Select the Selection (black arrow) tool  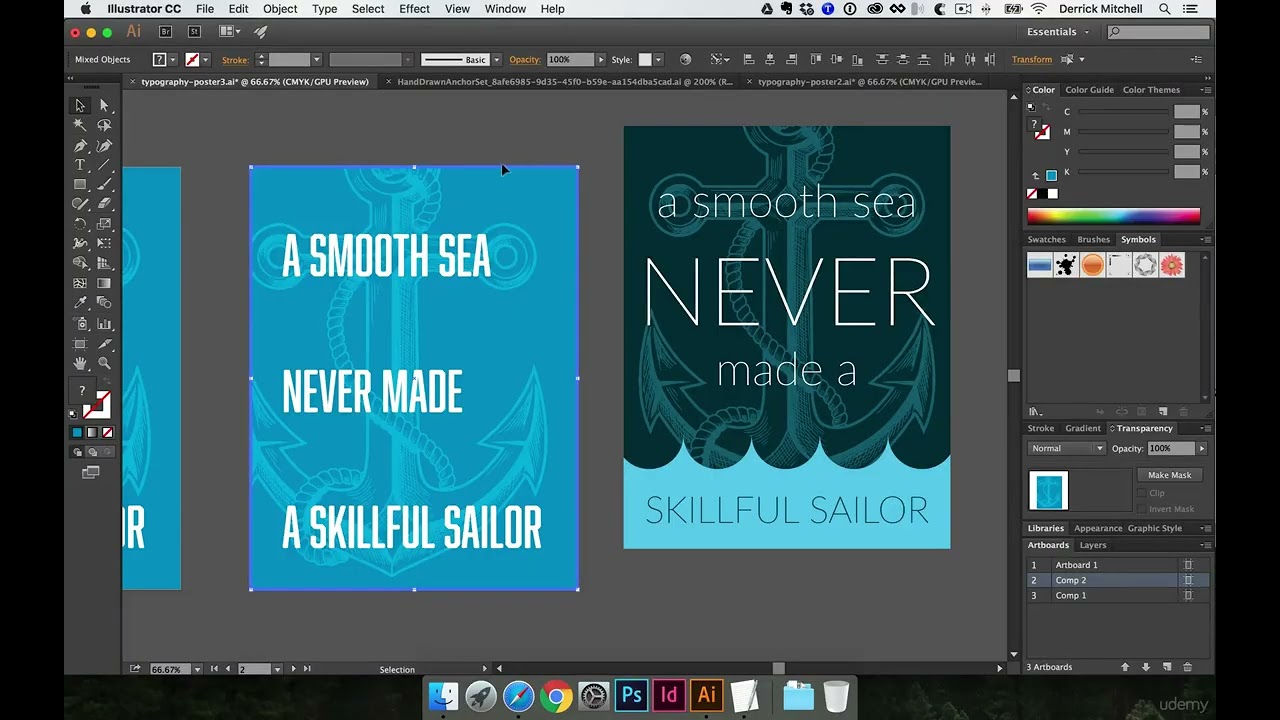[x=80, y=105]
